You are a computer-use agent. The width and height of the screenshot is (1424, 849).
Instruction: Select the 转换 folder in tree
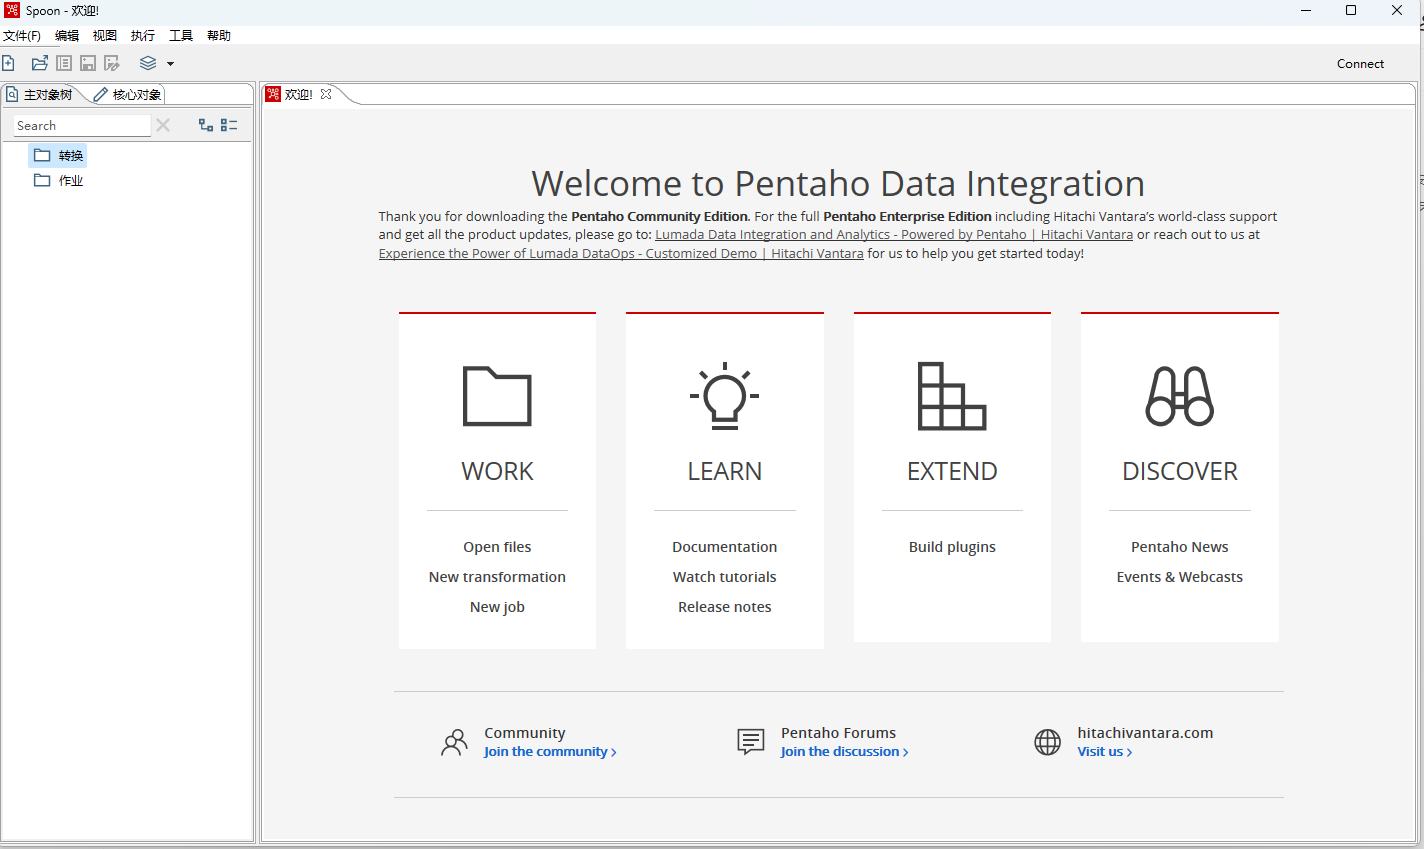58,155
